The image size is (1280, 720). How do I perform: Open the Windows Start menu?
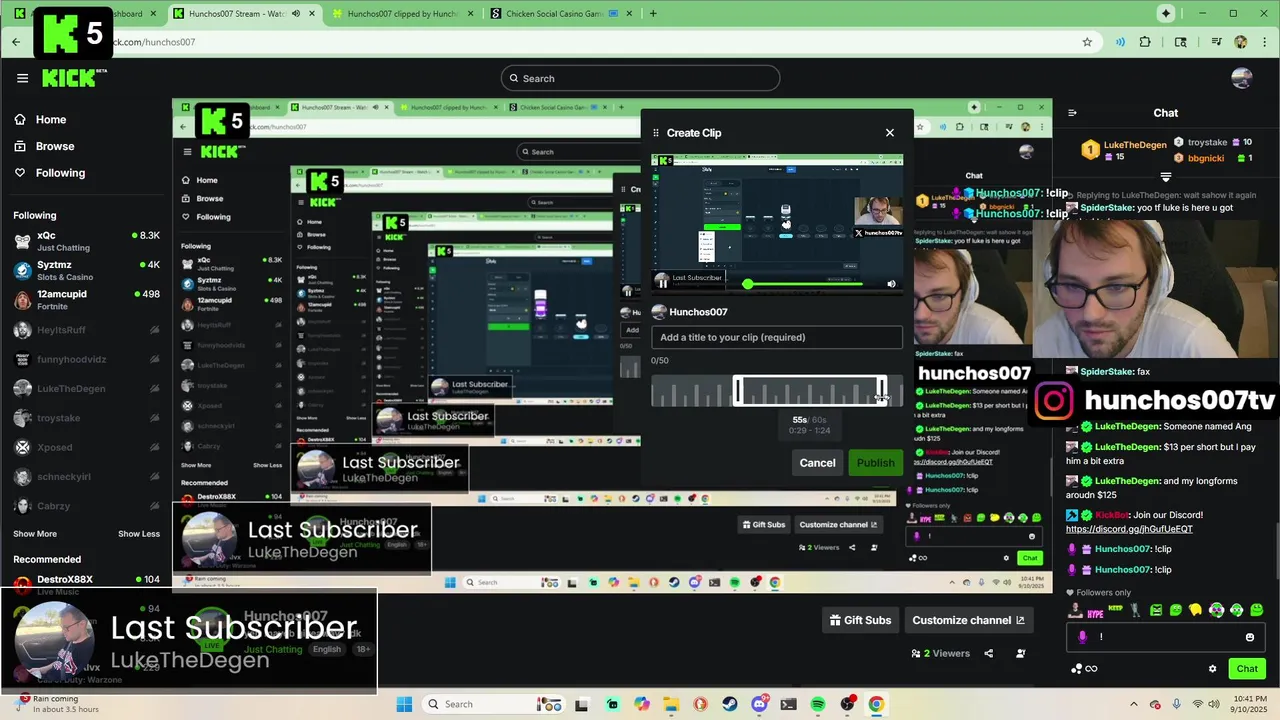click(x=404, y=704)
